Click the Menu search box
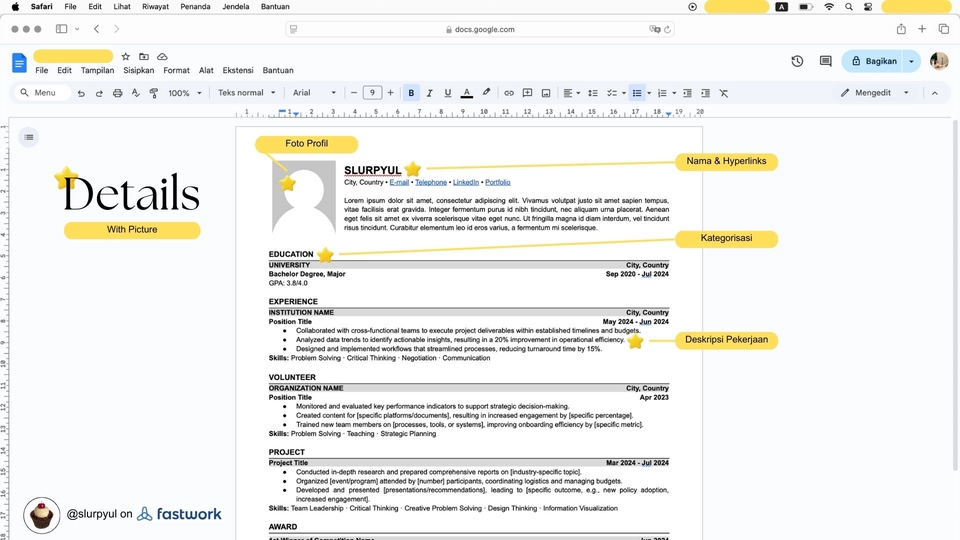Image resolution: width=960 pixels, height=540 pixels. [x=43, y=93]
